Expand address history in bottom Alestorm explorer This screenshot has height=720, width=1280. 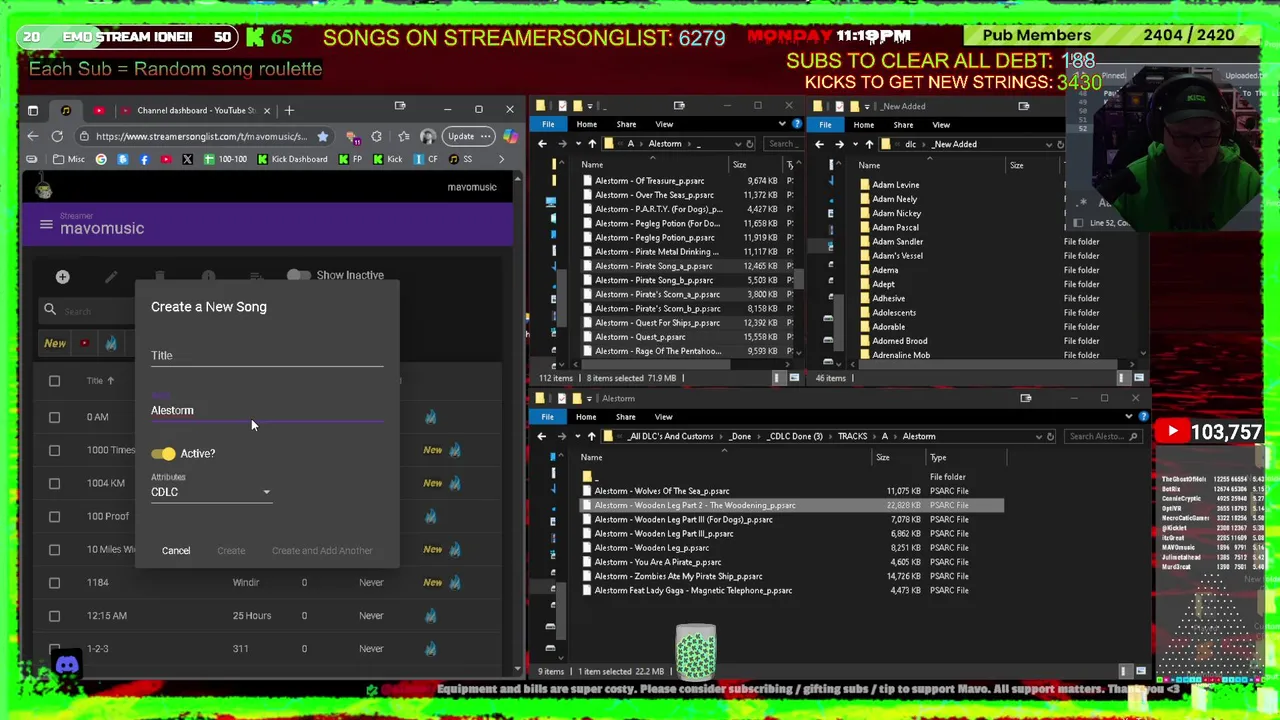[1038, 436]
